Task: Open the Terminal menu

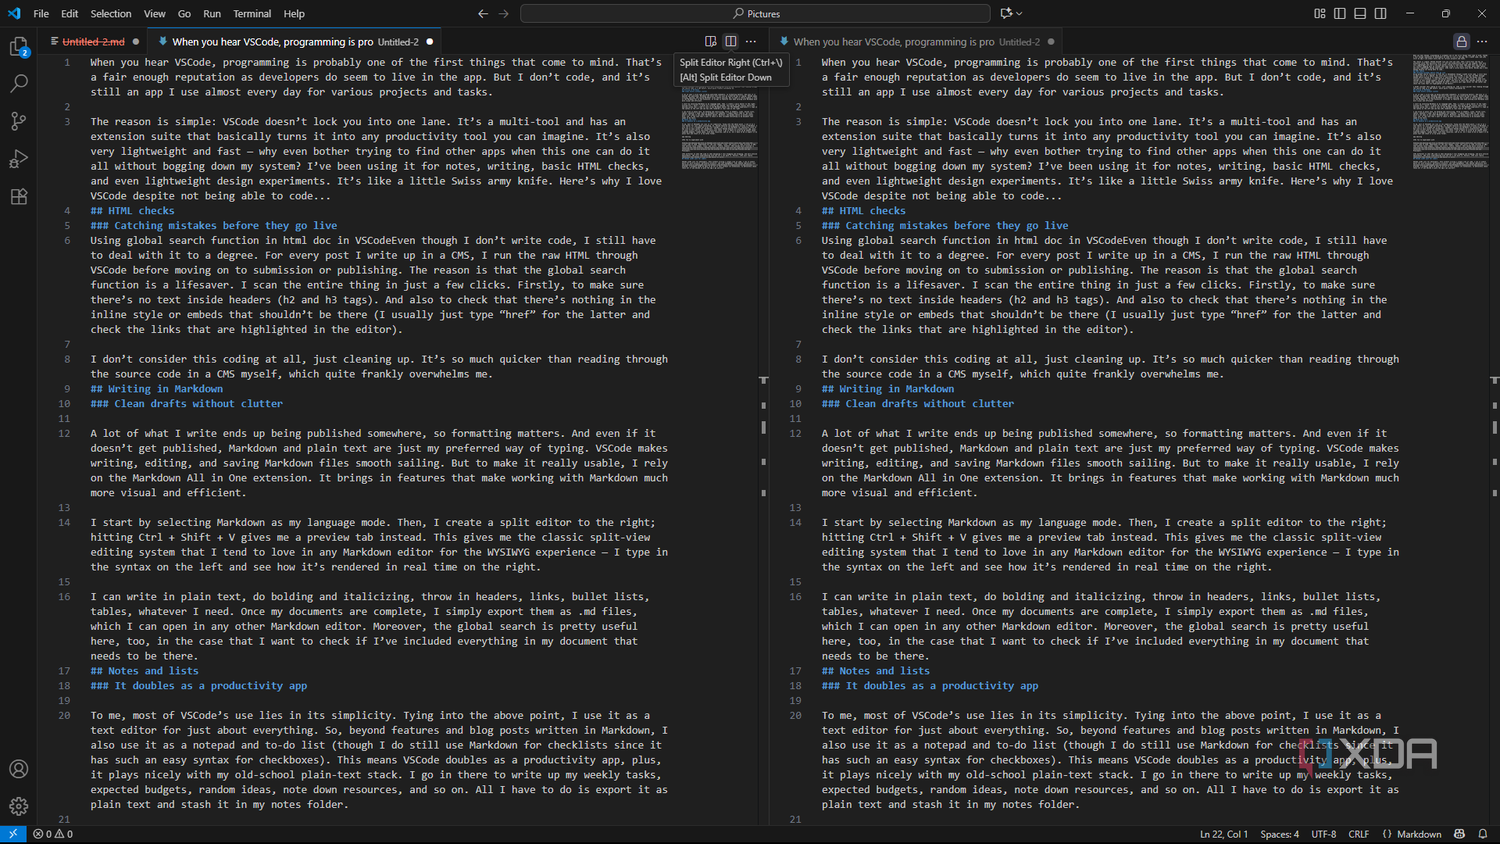Action: (252, 13)
